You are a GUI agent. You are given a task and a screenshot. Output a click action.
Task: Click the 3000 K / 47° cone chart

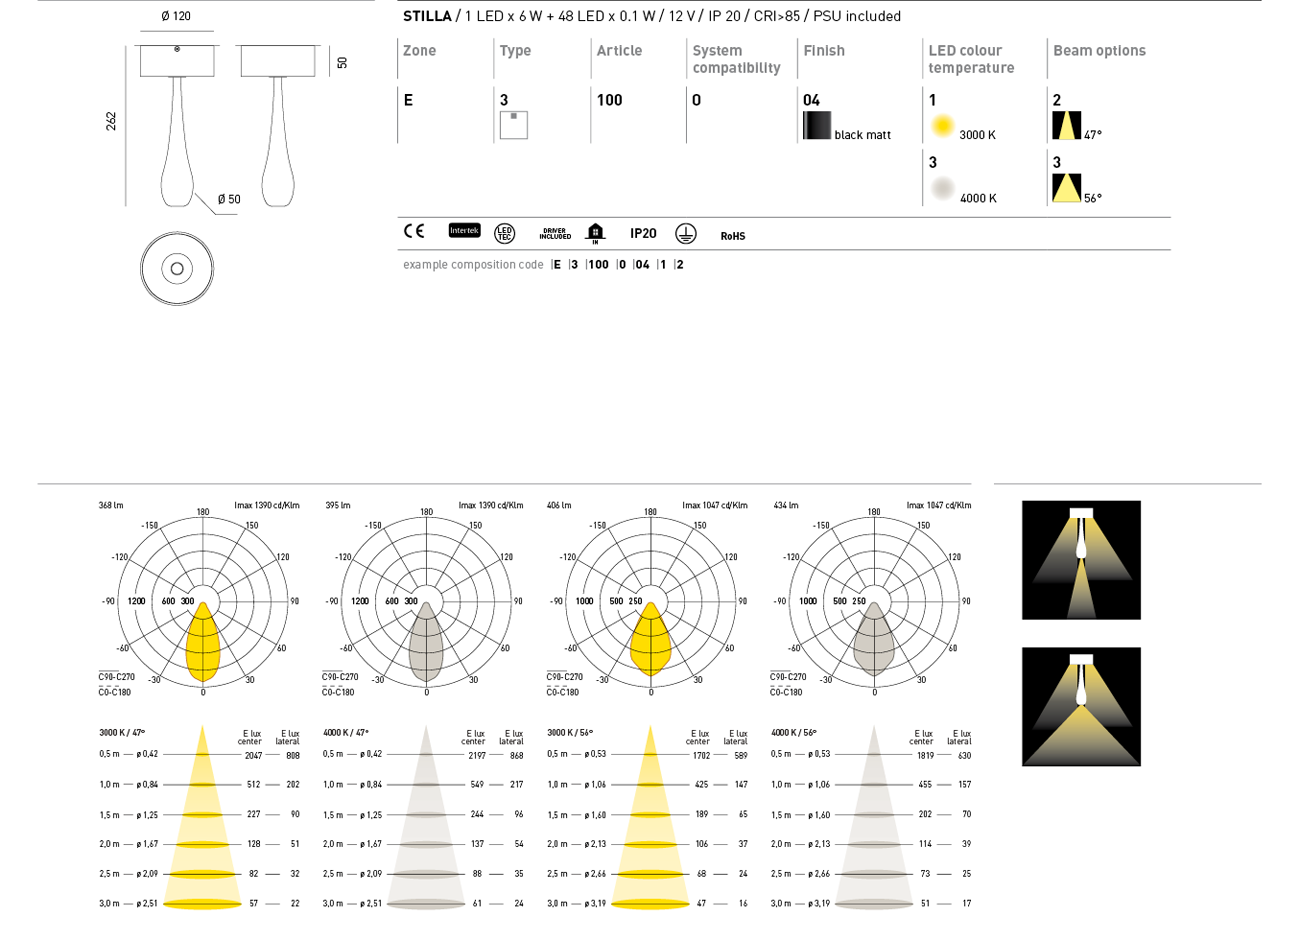tap(203, 817)
